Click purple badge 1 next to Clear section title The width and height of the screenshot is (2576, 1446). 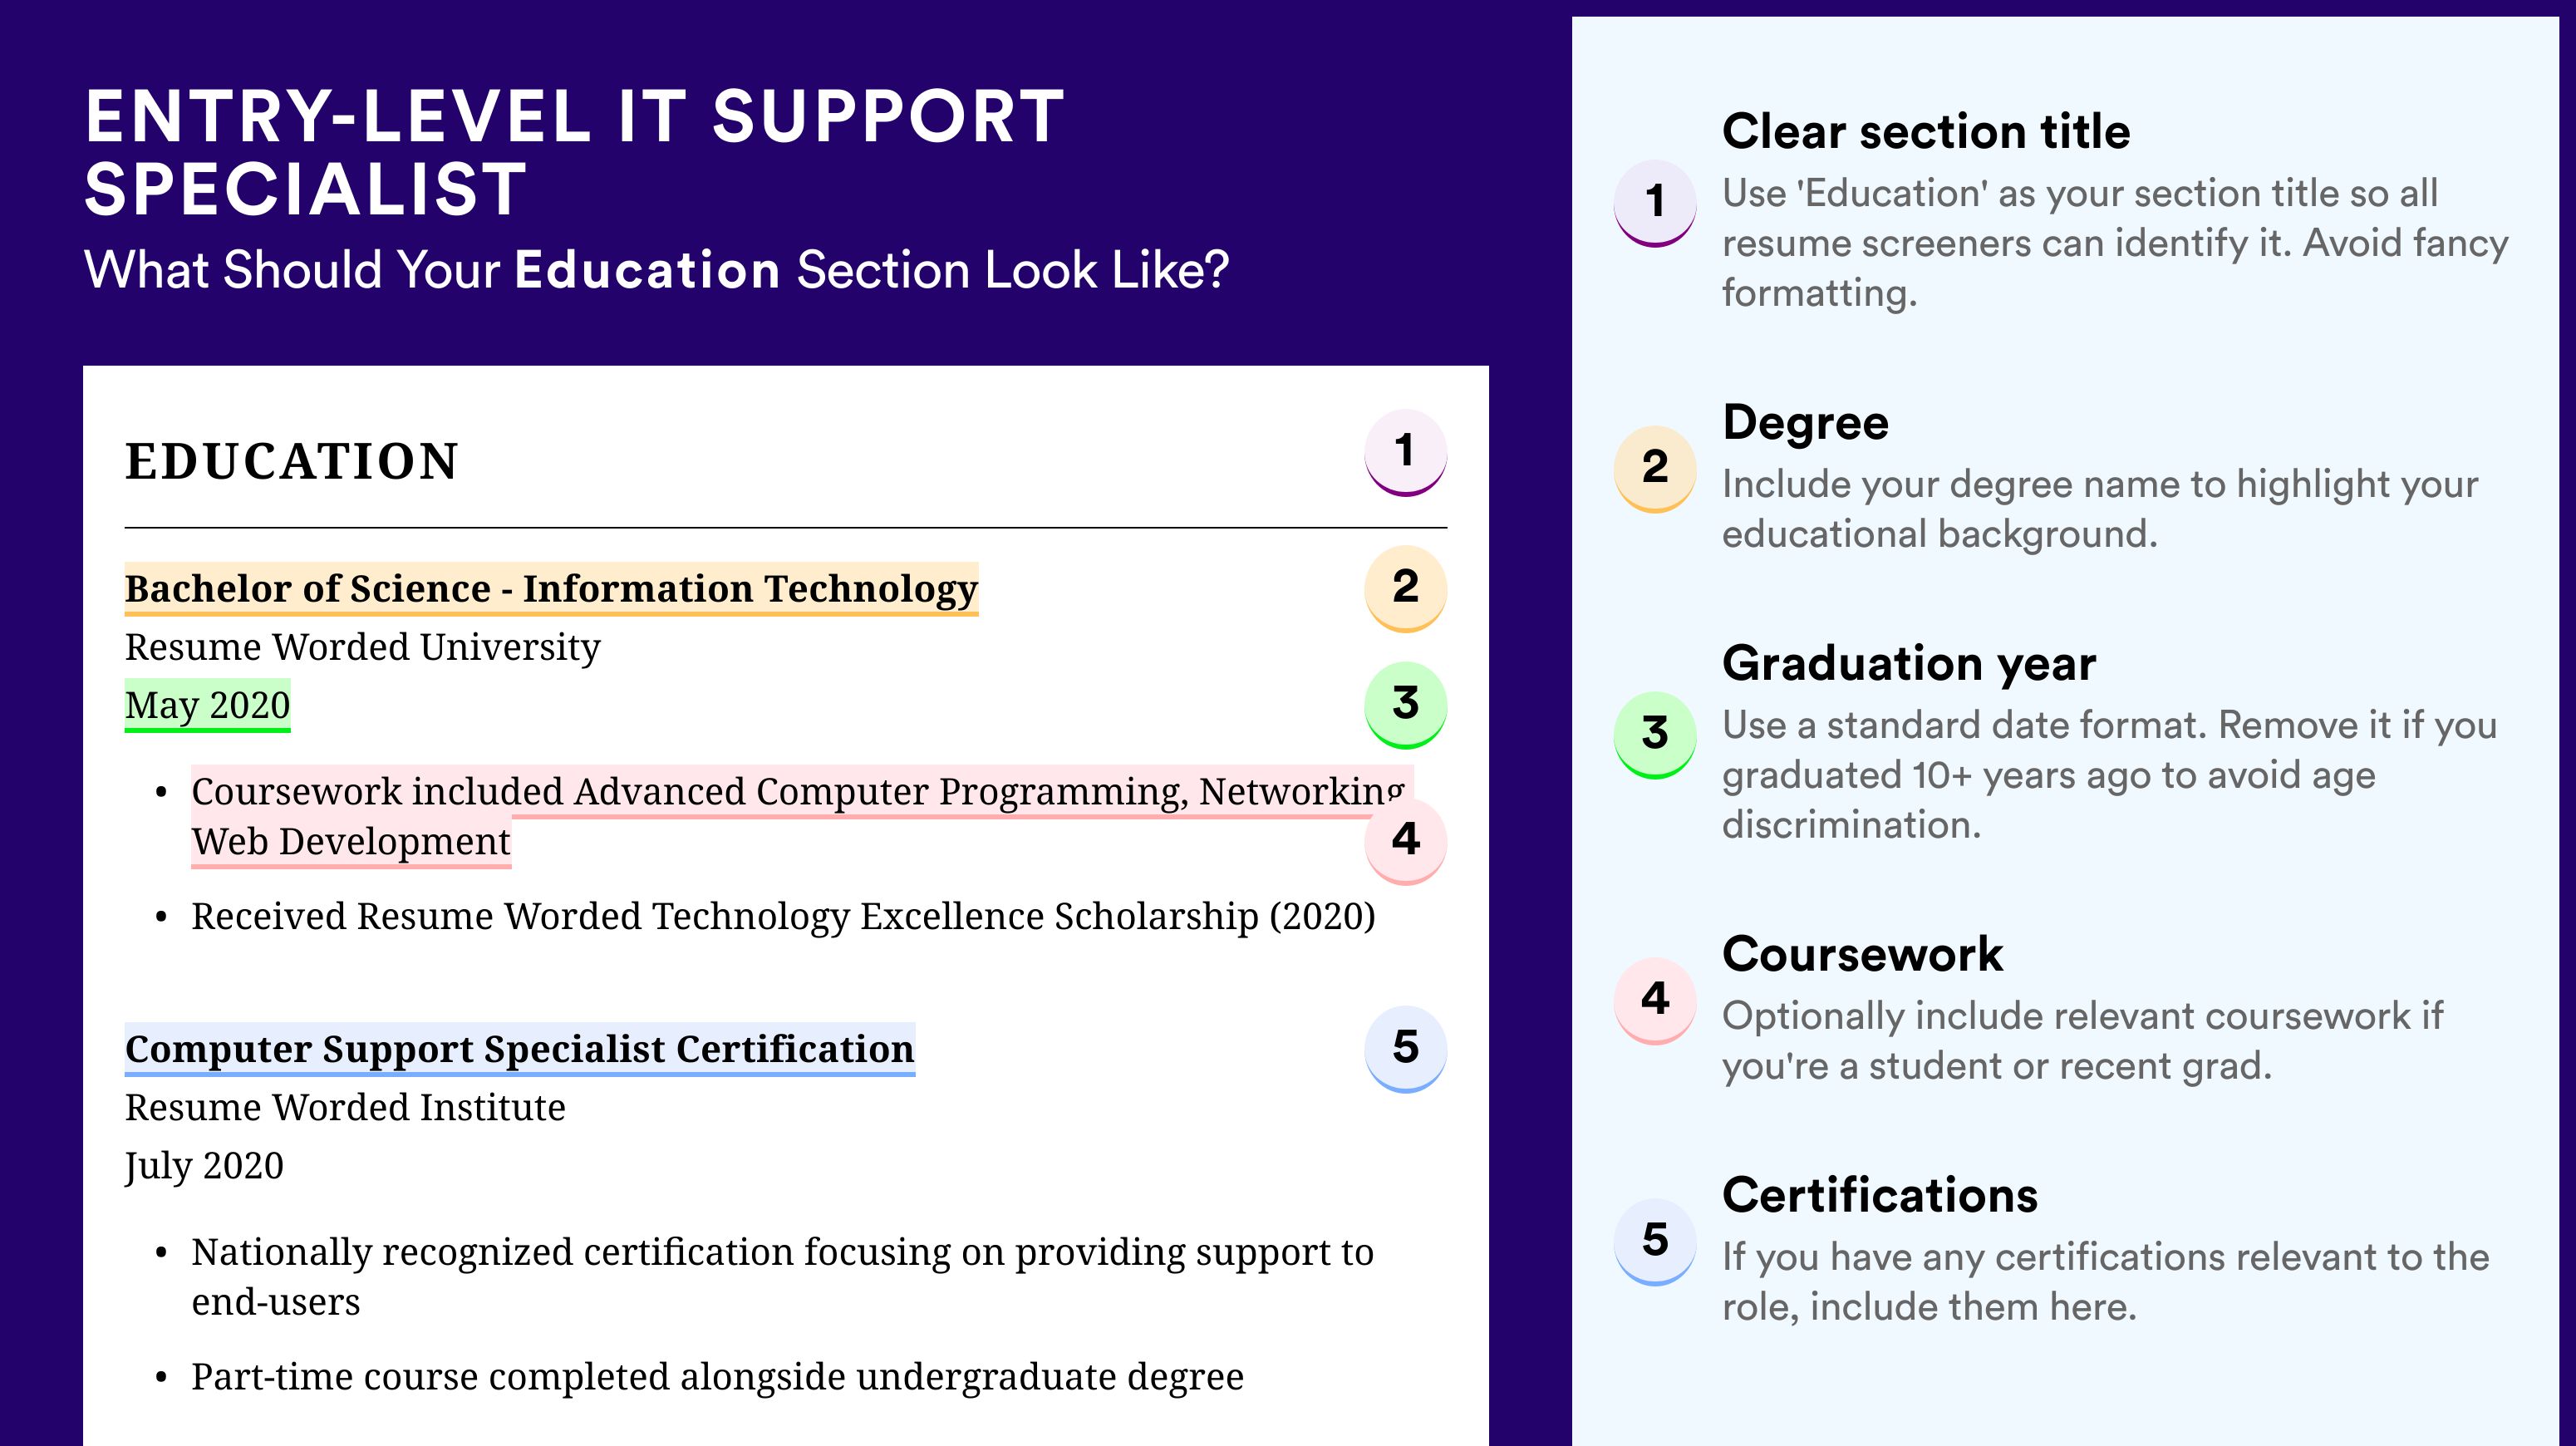(1655, 203)
